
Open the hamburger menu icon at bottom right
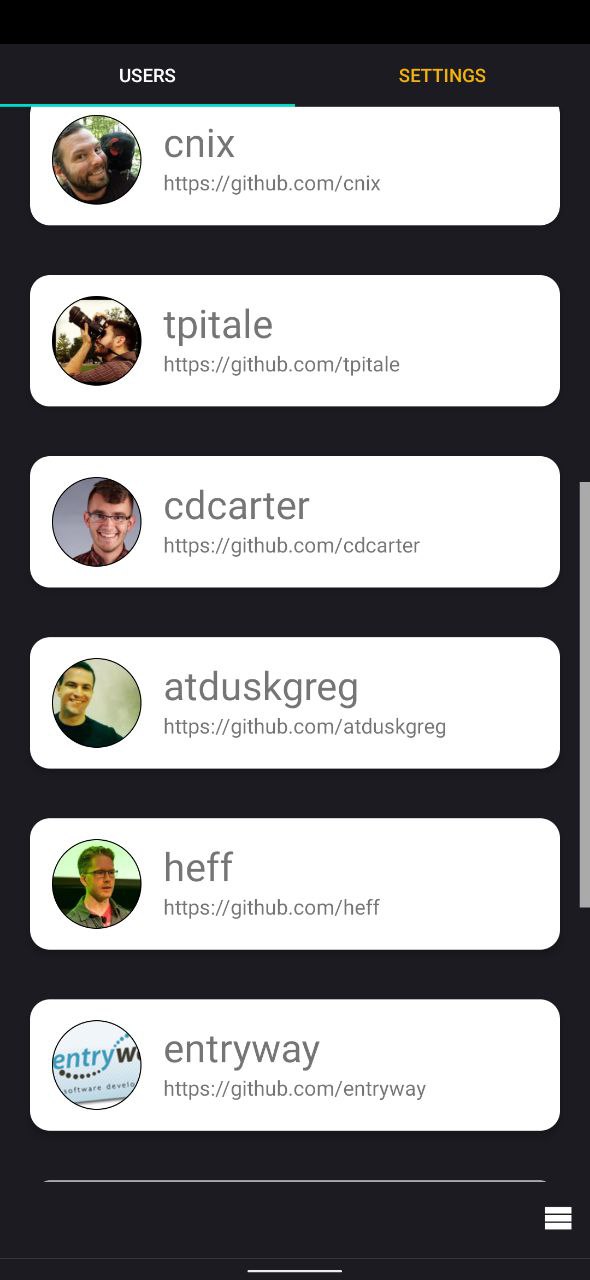coord(558,1218)
